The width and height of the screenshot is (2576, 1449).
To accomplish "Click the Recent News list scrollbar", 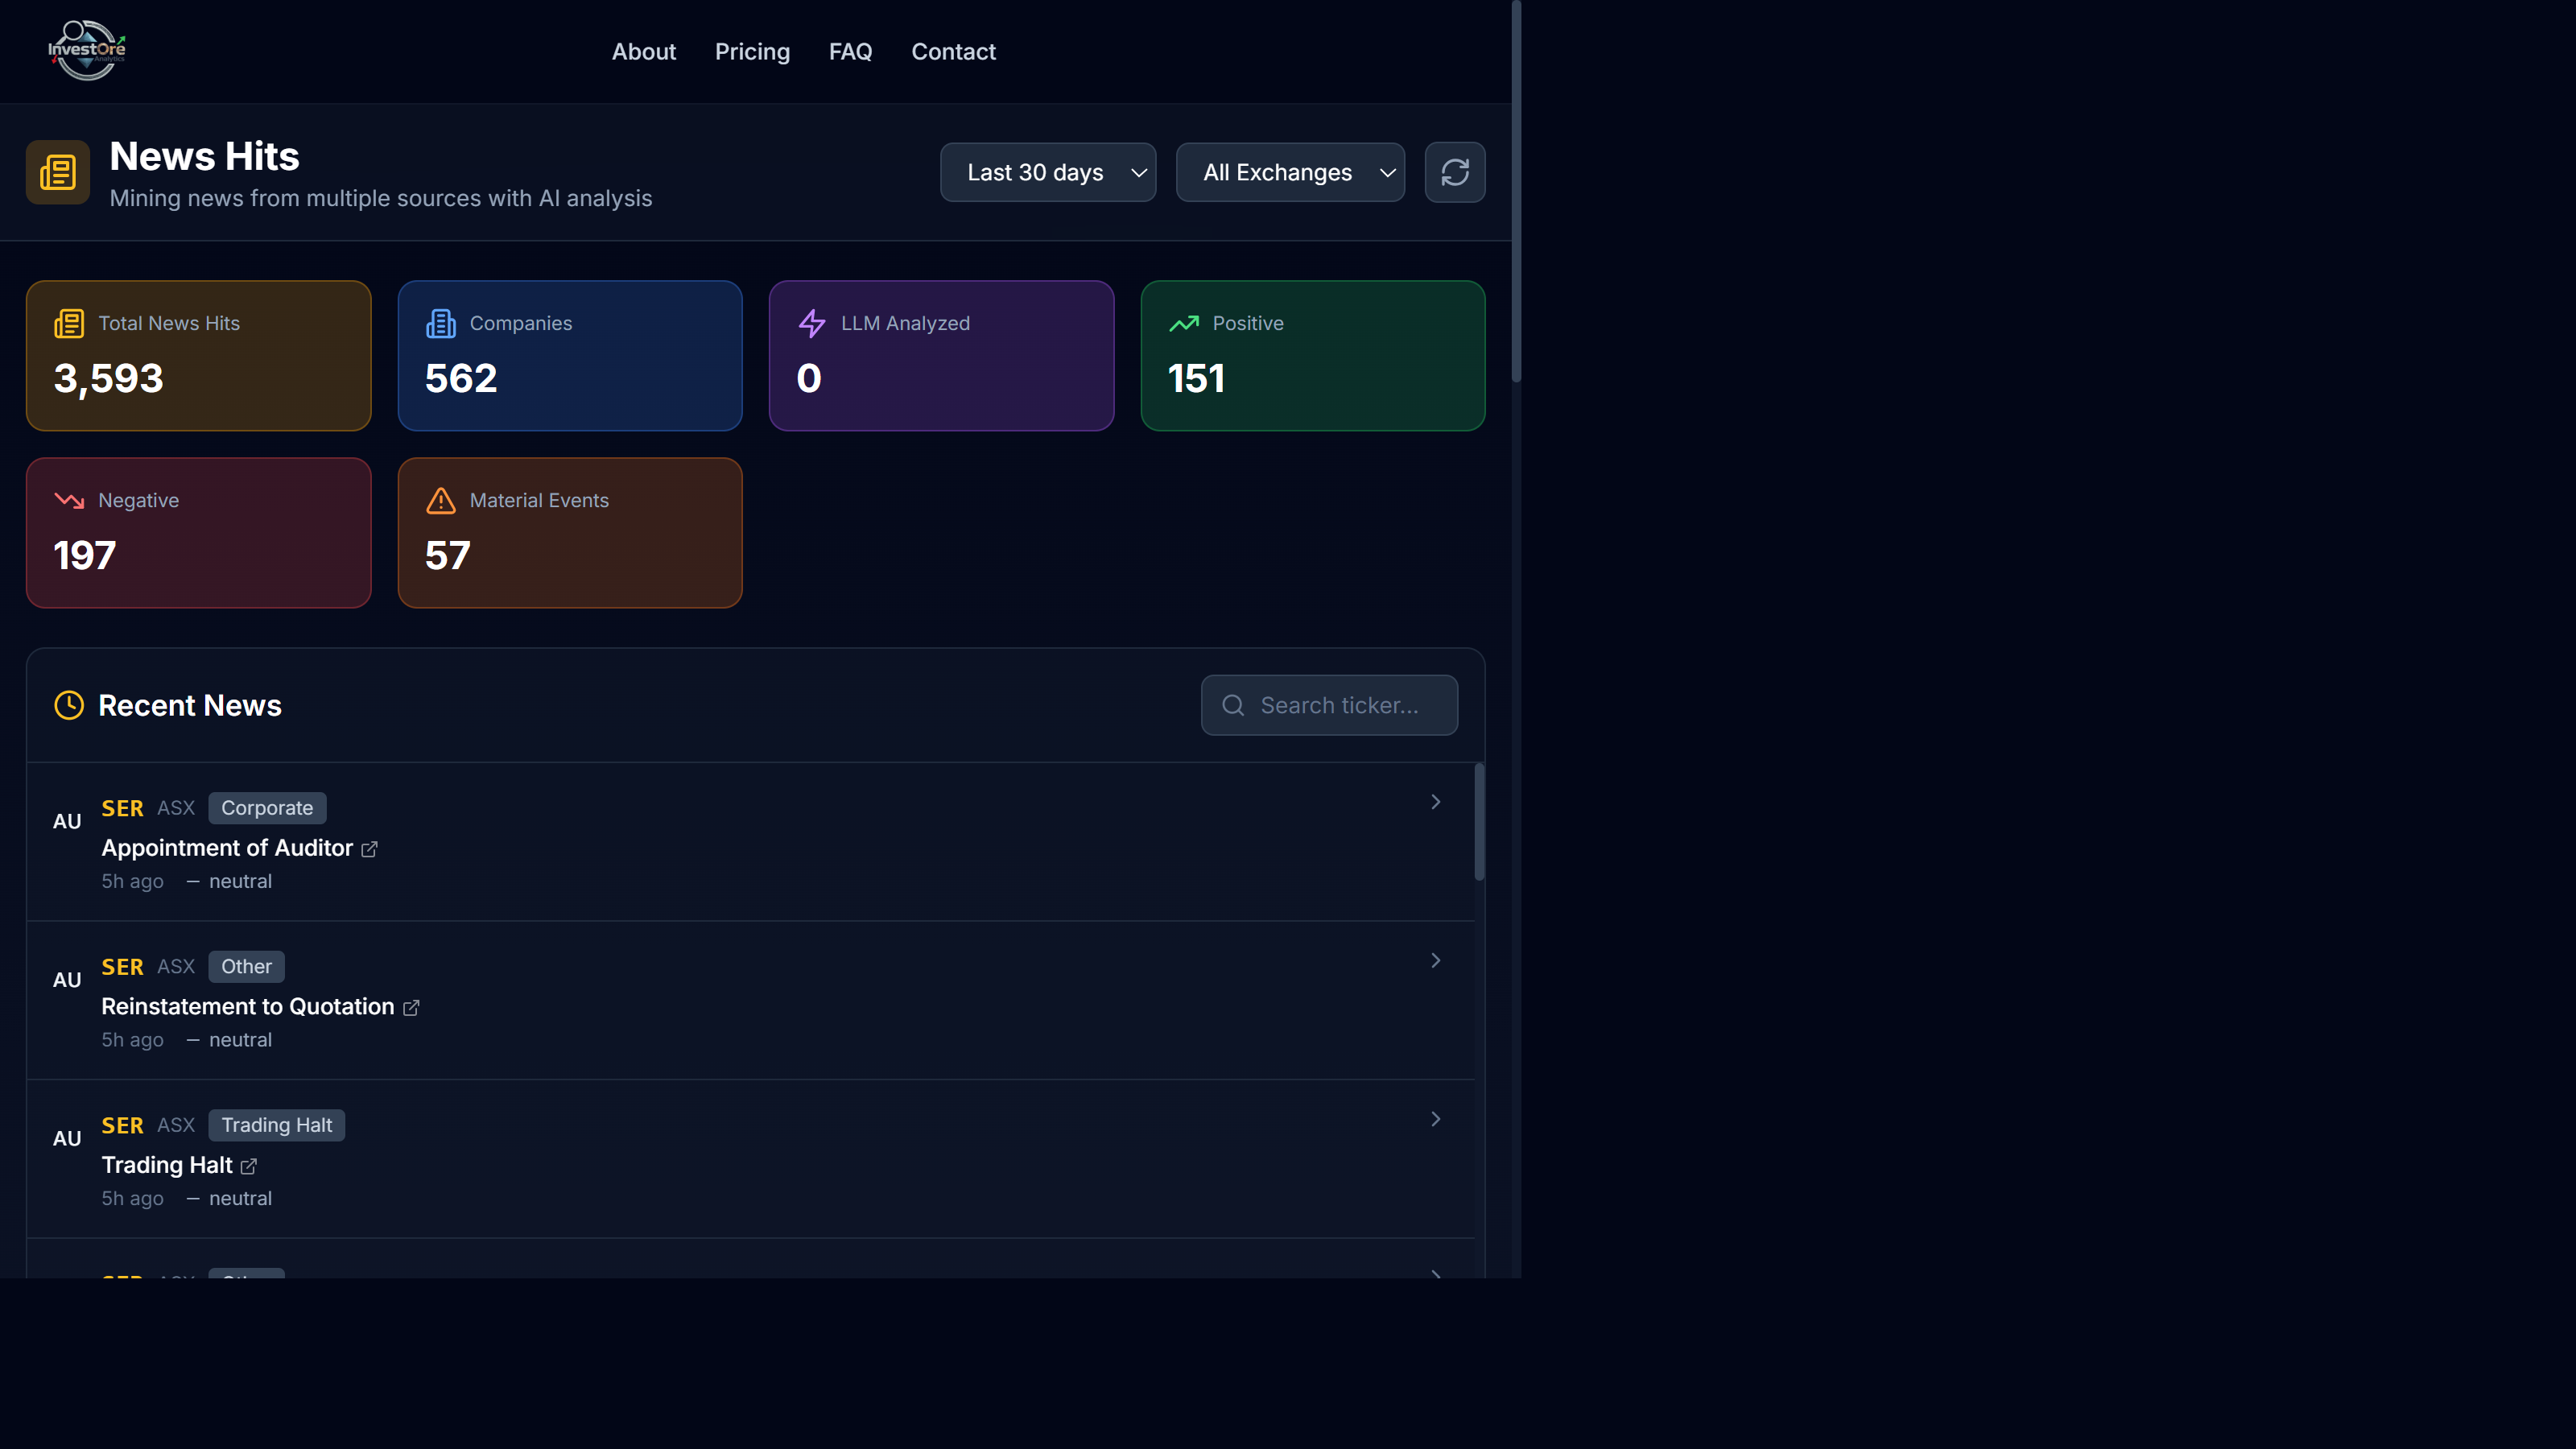I will 1479,822.
